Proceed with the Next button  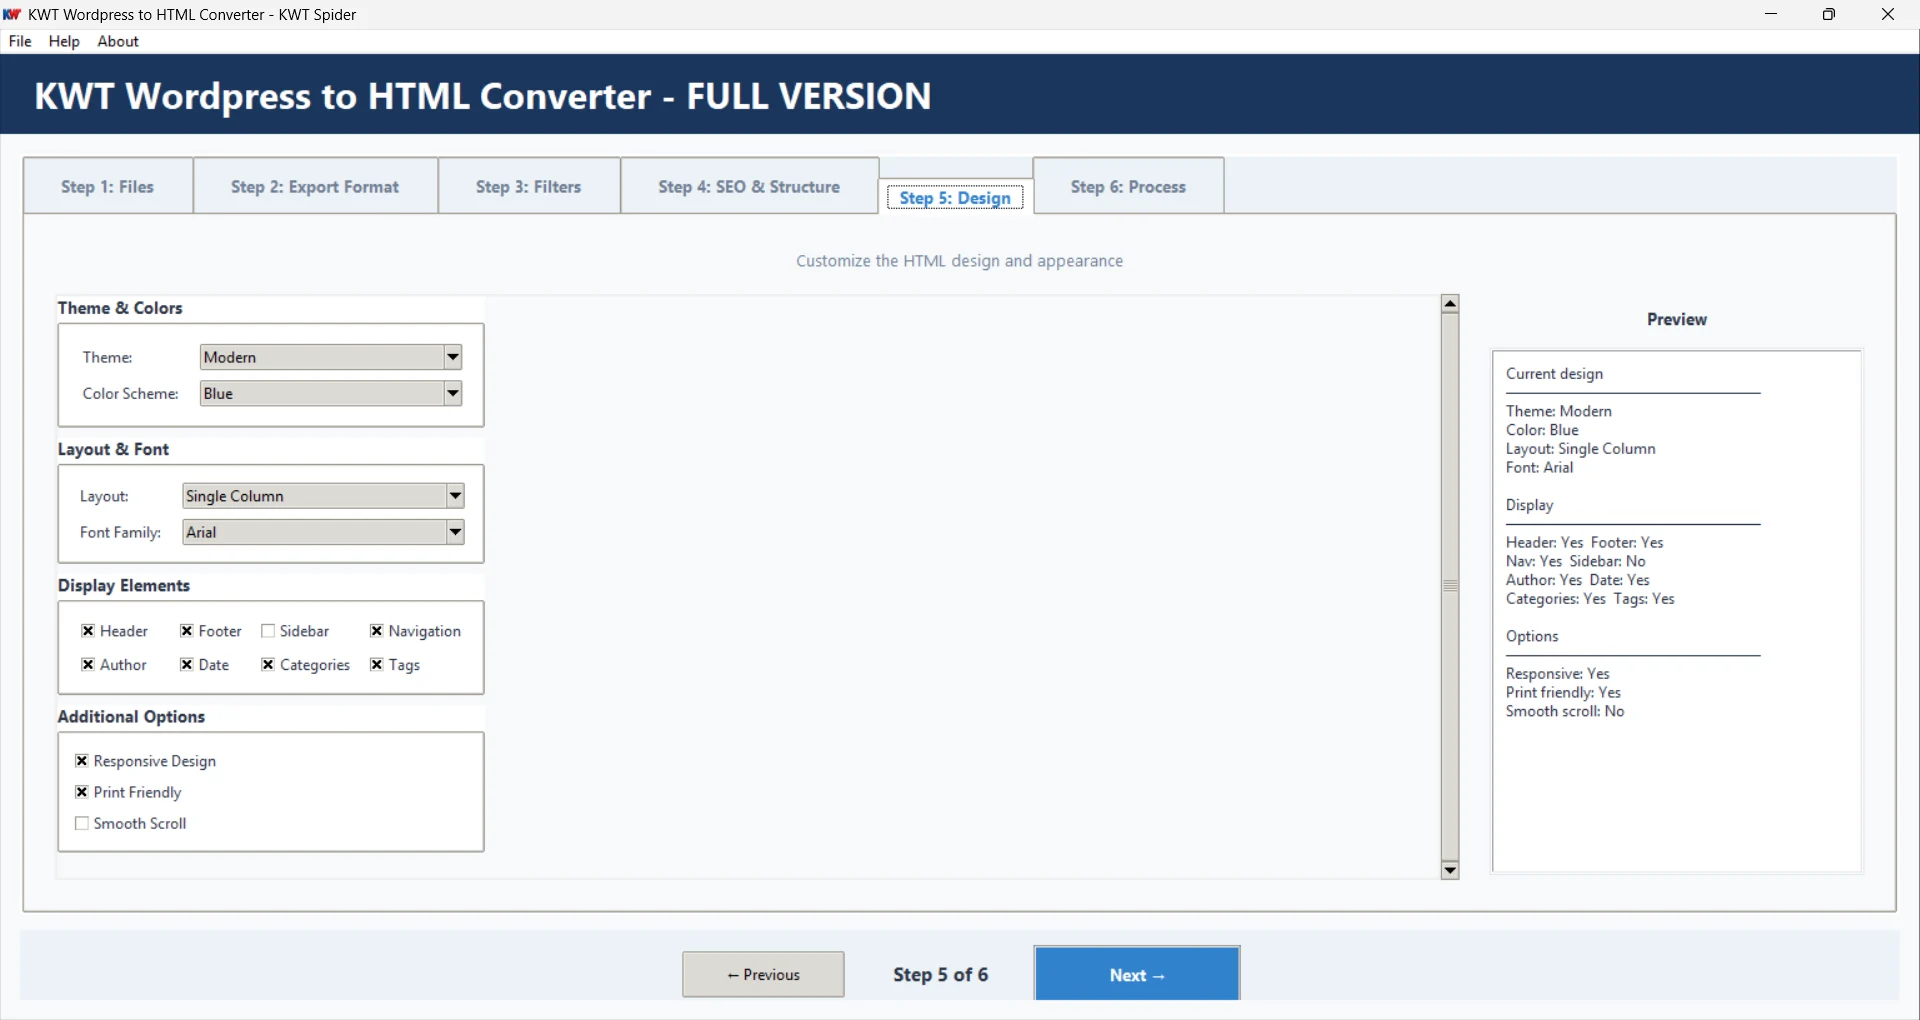1138,974
